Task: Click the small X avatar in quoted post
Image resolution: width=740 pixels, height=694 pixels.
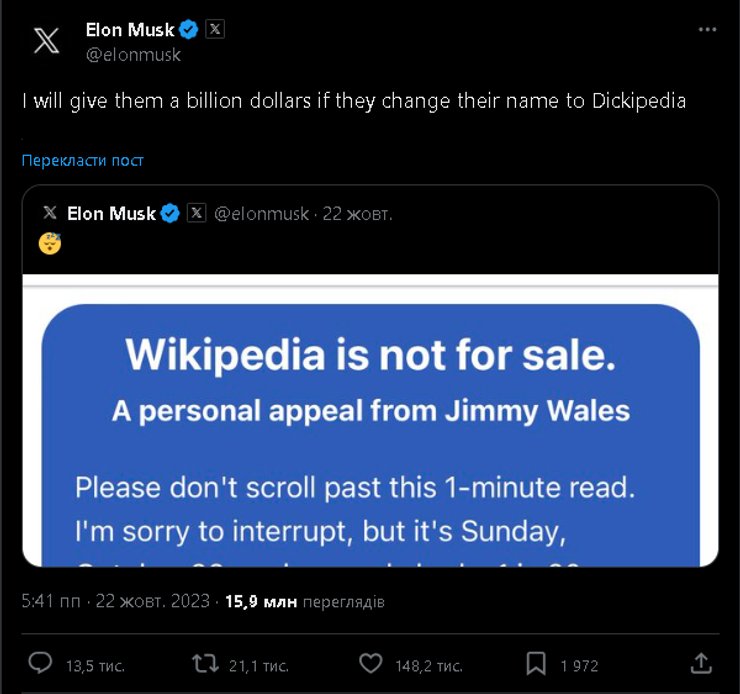Action: tap(49, 213)
